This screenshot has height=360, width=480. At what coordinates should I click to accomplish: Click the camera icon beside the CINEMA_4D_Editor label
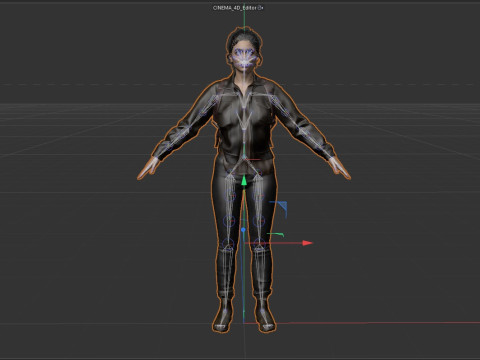click(x=261, y=8)
